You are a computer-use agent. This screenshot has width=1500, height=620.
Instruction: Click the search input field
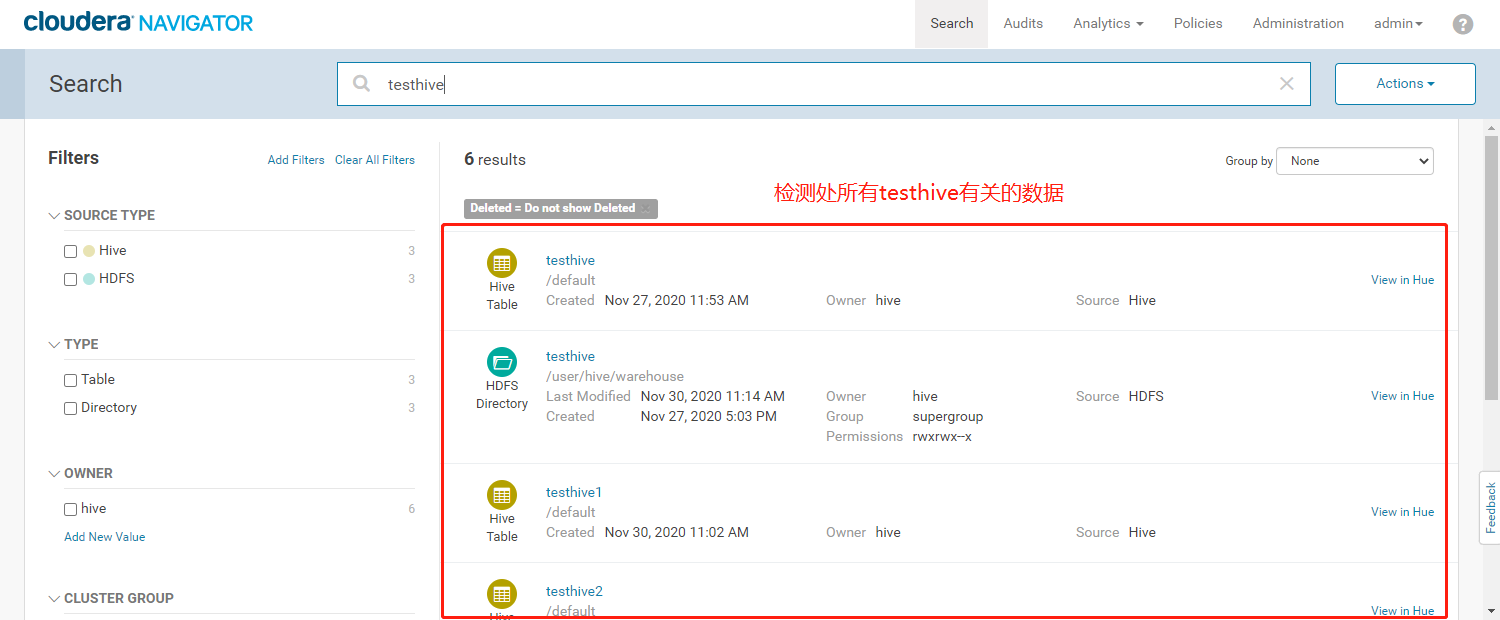[823, 84]
